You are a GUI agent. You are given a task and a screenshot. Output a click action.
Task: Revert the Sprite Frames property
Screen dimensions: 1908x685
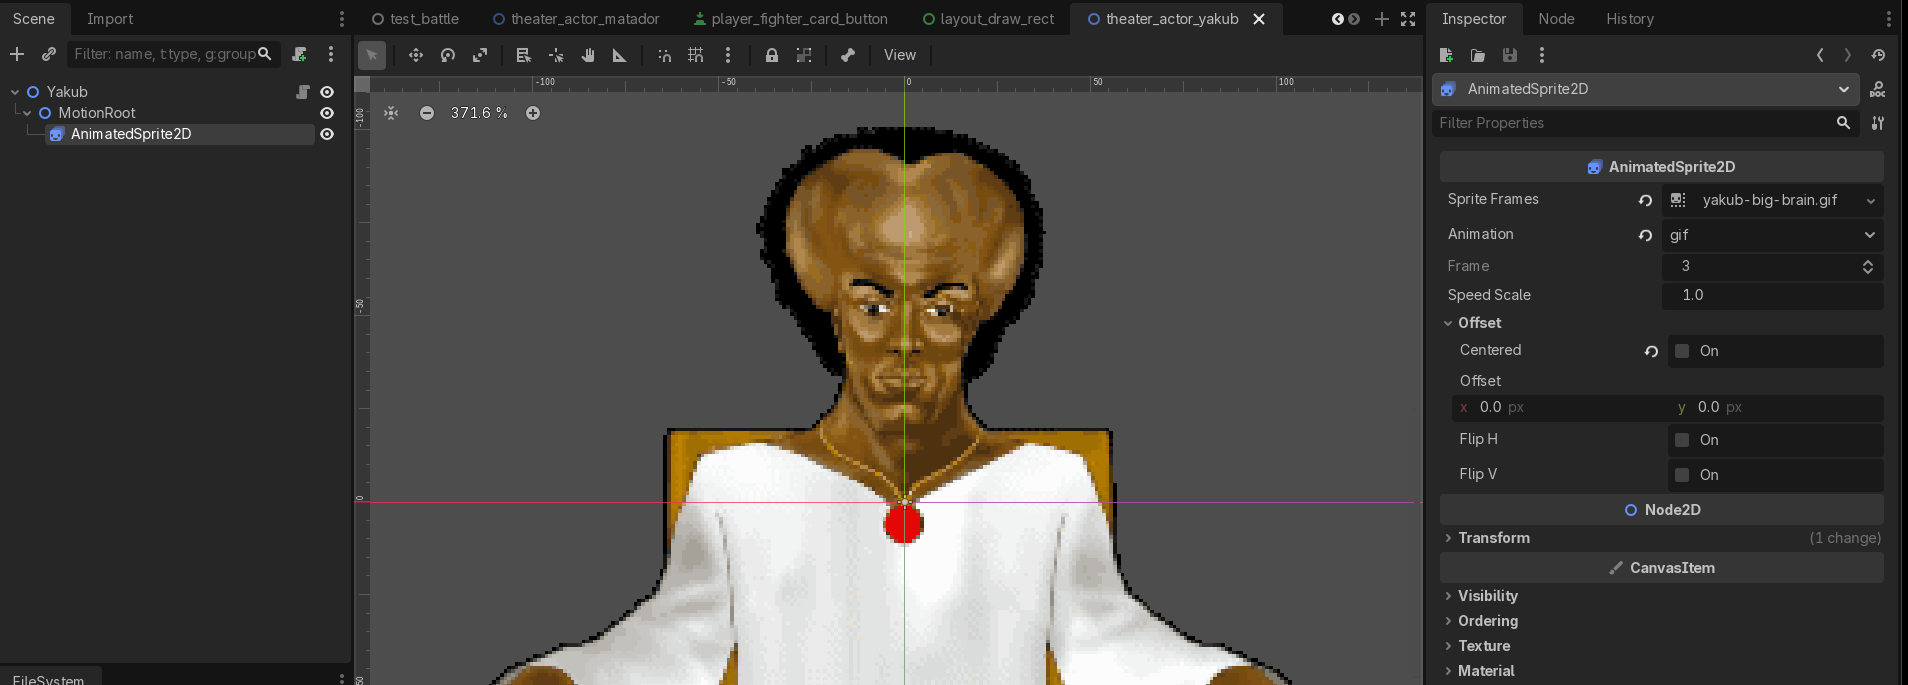coord(1645,200)
